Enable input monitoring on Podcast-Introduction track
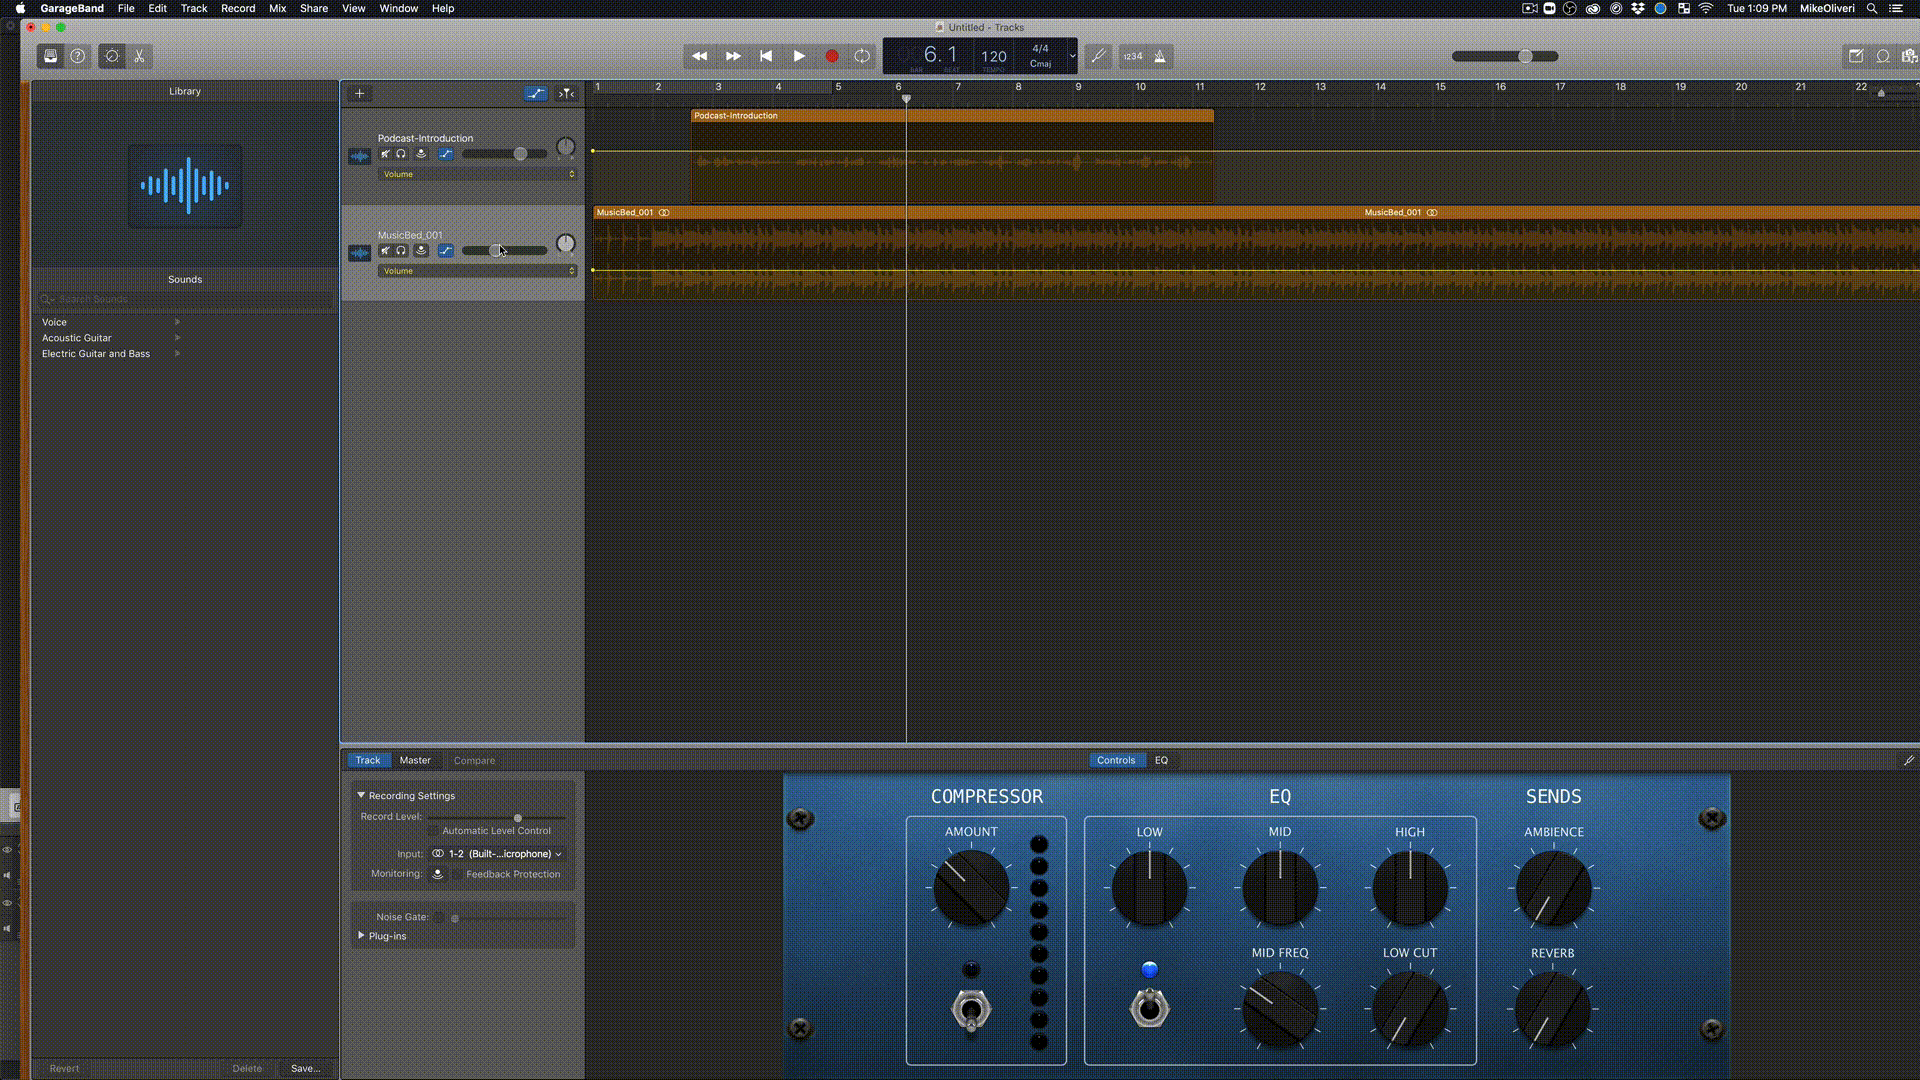Viewport: 1920px width, 1080px height. [421, 154]
